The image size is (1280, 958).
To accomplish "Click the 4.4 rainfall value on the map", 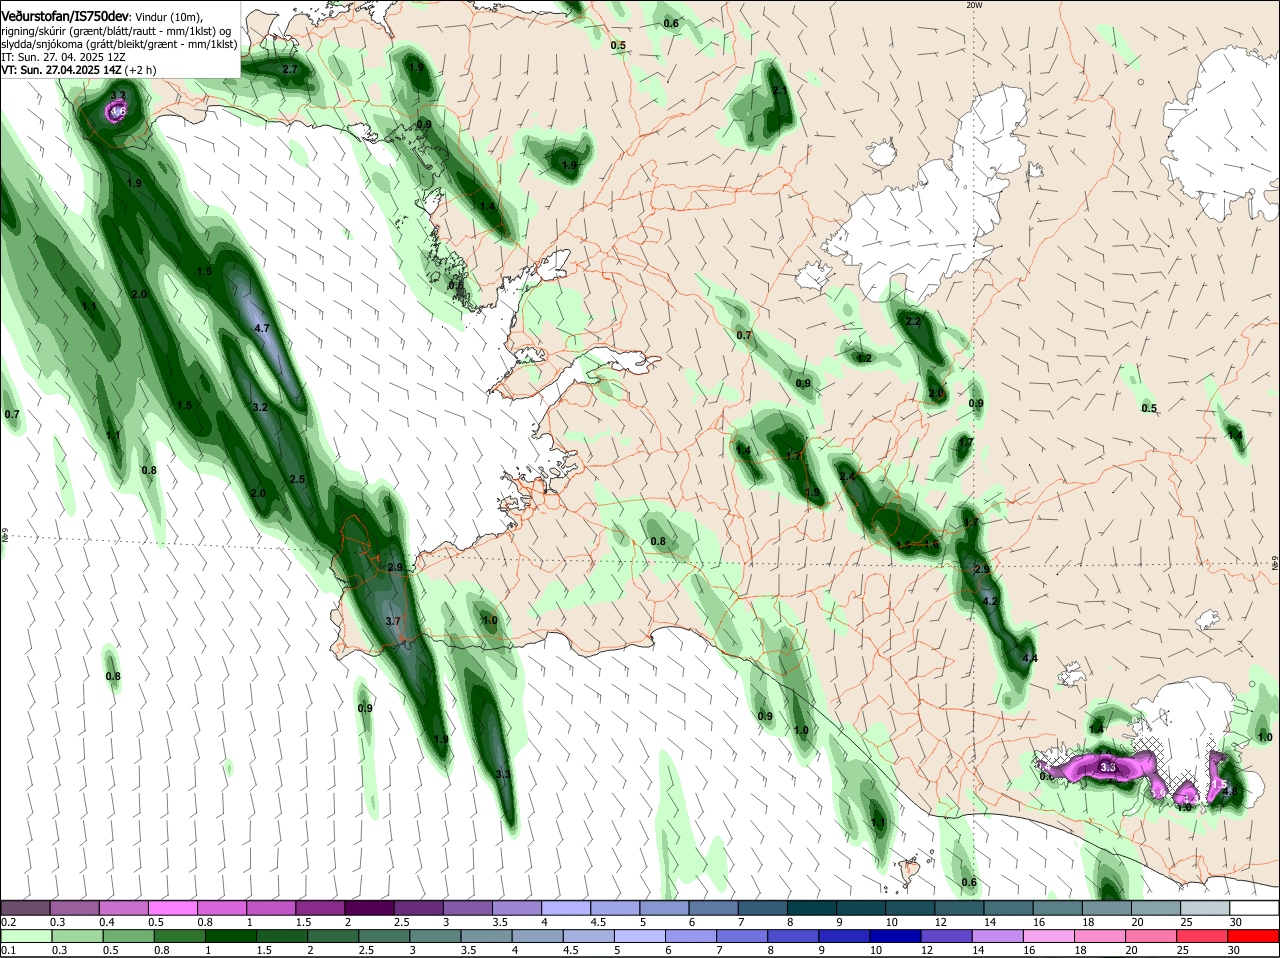I will point(1030,658).
